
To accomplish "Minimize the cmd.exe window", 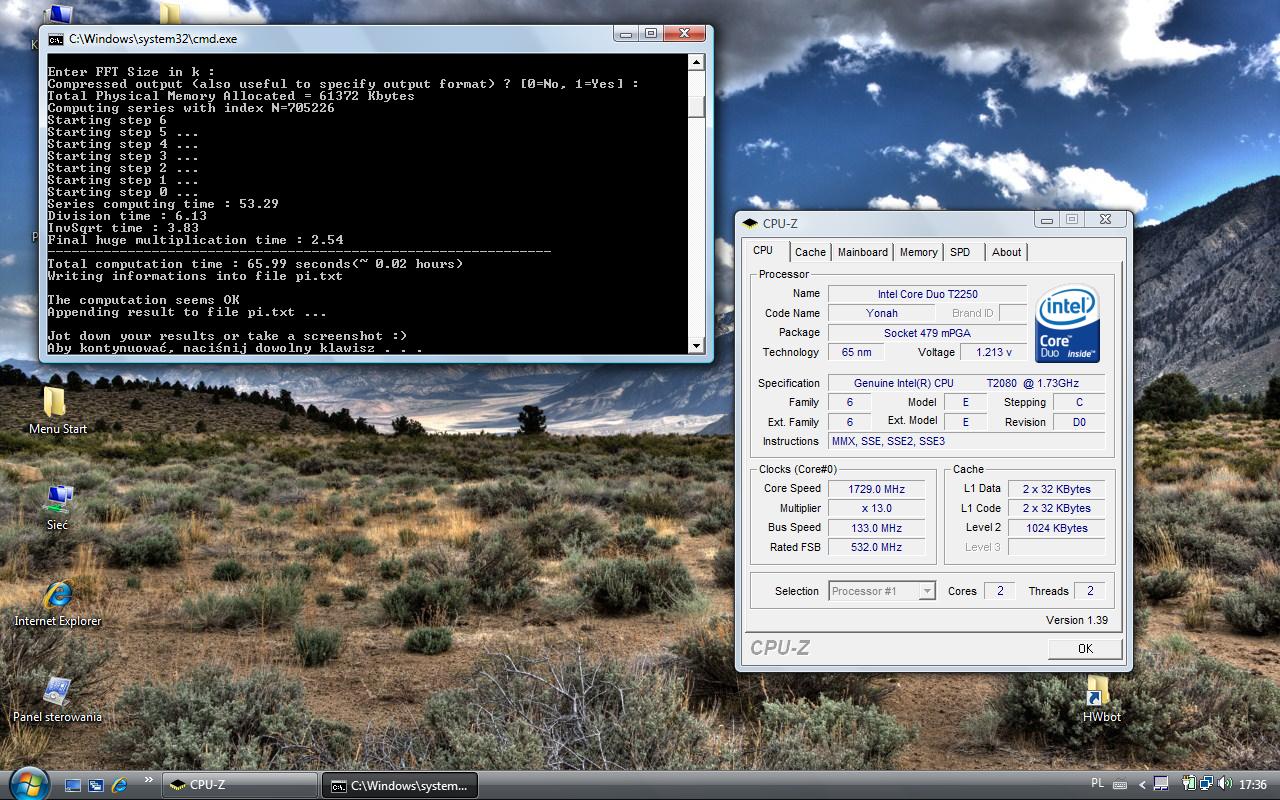I will pyautogui.click(x=627, y=34).
